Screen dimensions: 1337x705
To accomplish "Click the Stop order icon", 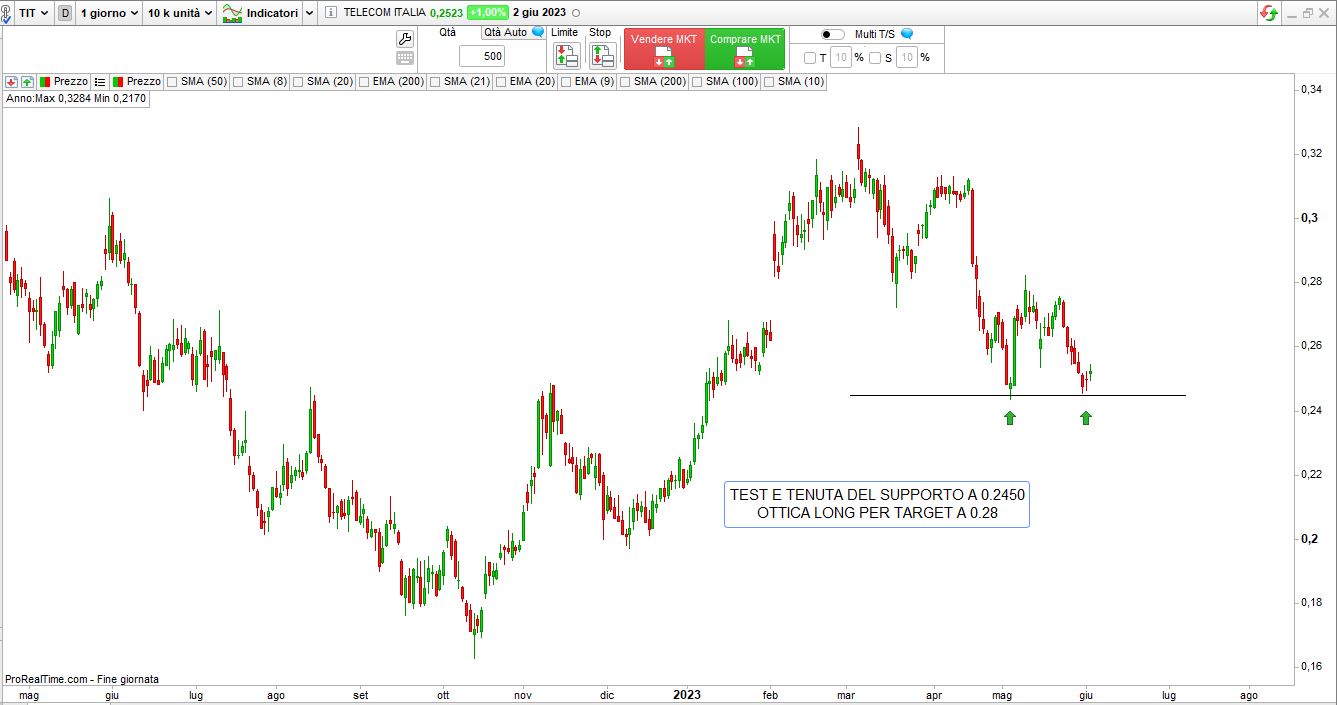I will tap(601, 56).
